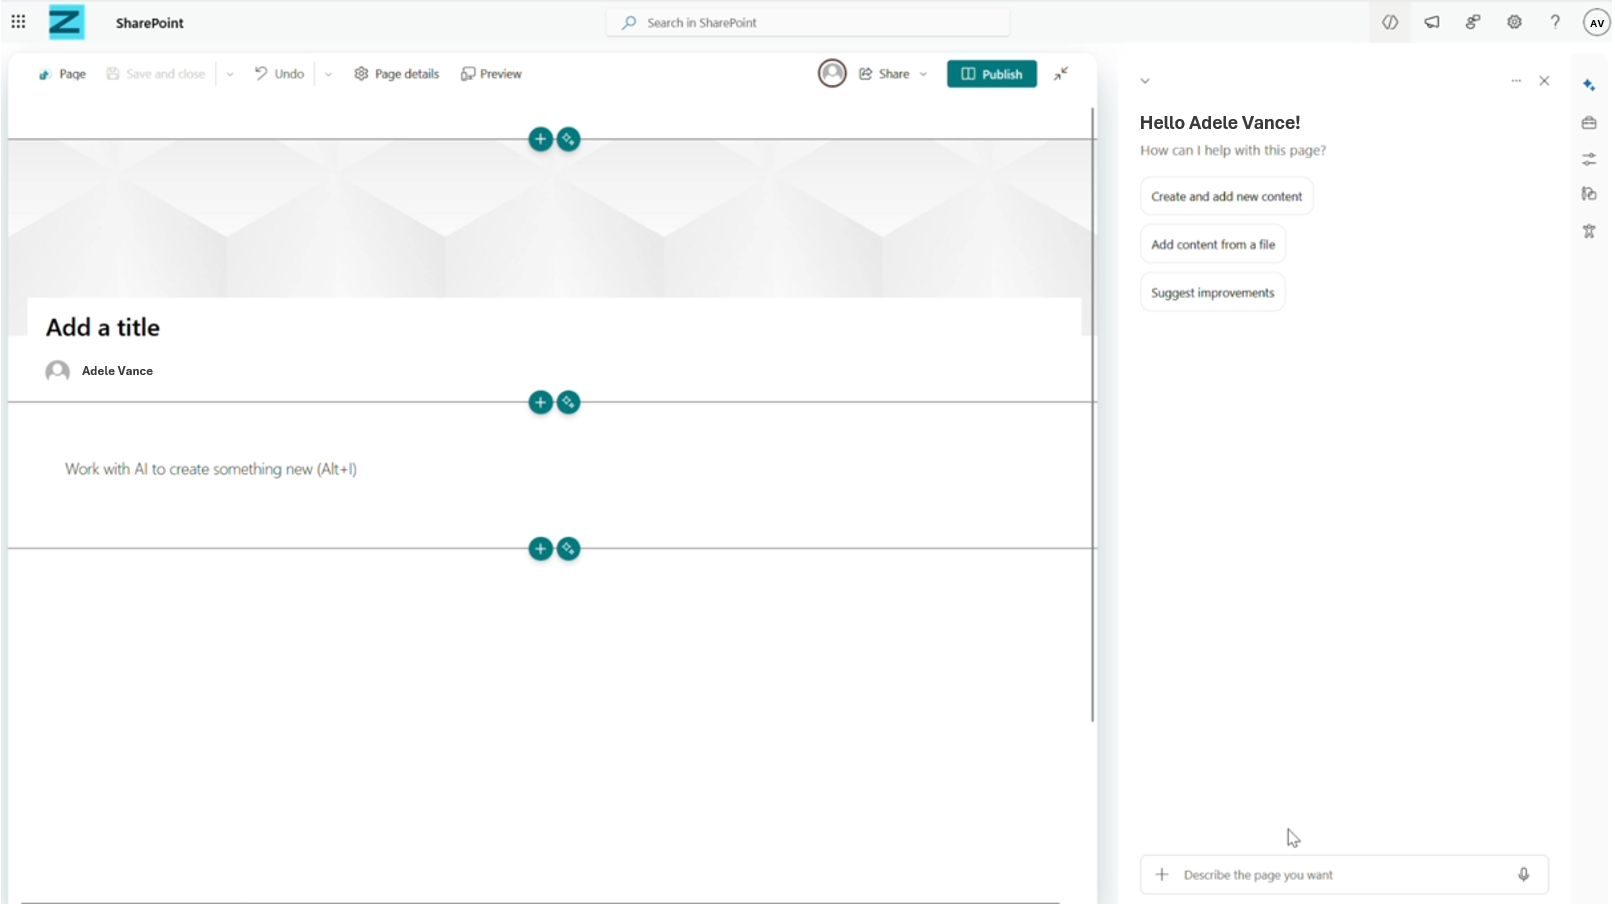Screen dimensions: 1615x904
Task: Click the code view icon in top bar
Action: click(x=1389, y=22)
